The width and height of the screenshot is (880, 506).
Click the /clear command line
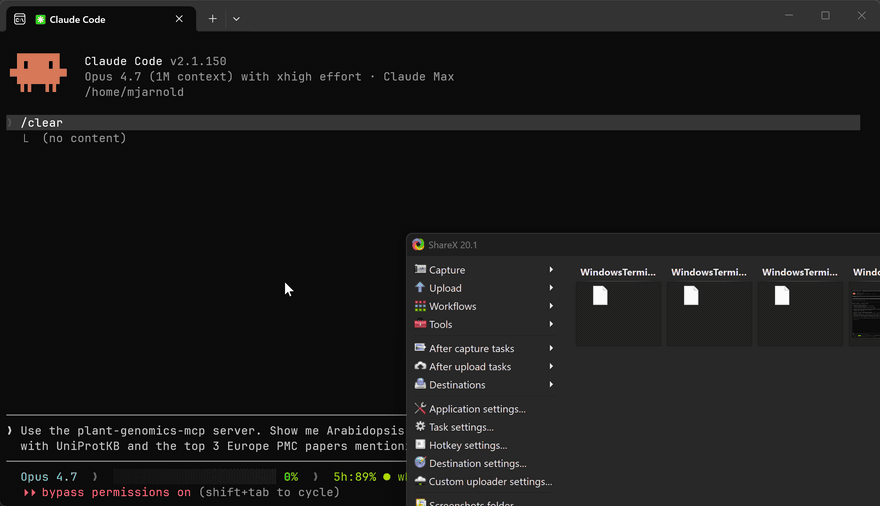click(433, 122)
